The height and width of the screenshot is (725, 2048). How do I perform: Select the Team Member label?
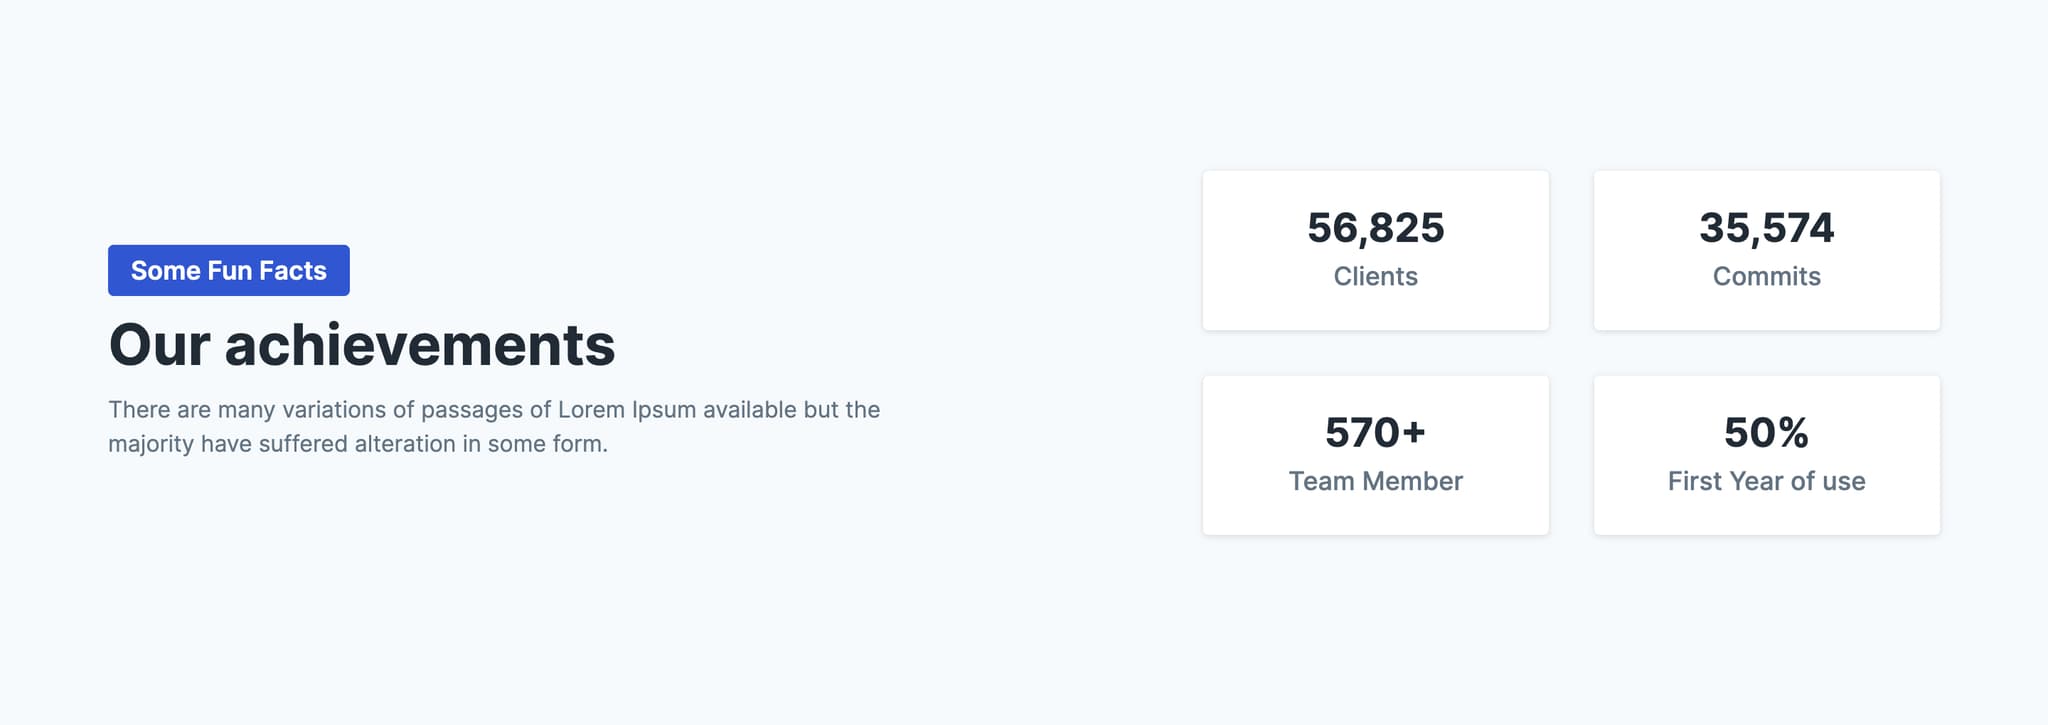pyautogui.click(x=1375, y=482)
